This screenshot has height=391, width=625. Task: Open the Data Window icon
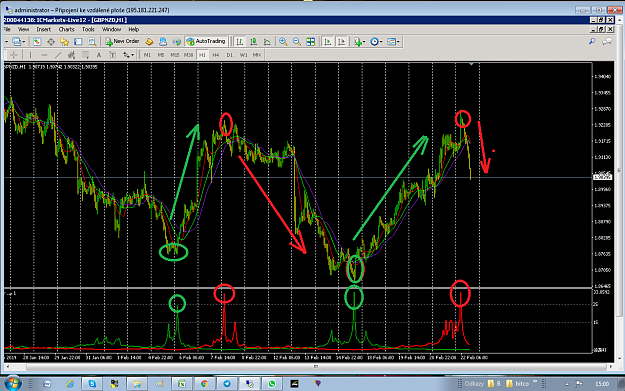(x=51, y=41)
